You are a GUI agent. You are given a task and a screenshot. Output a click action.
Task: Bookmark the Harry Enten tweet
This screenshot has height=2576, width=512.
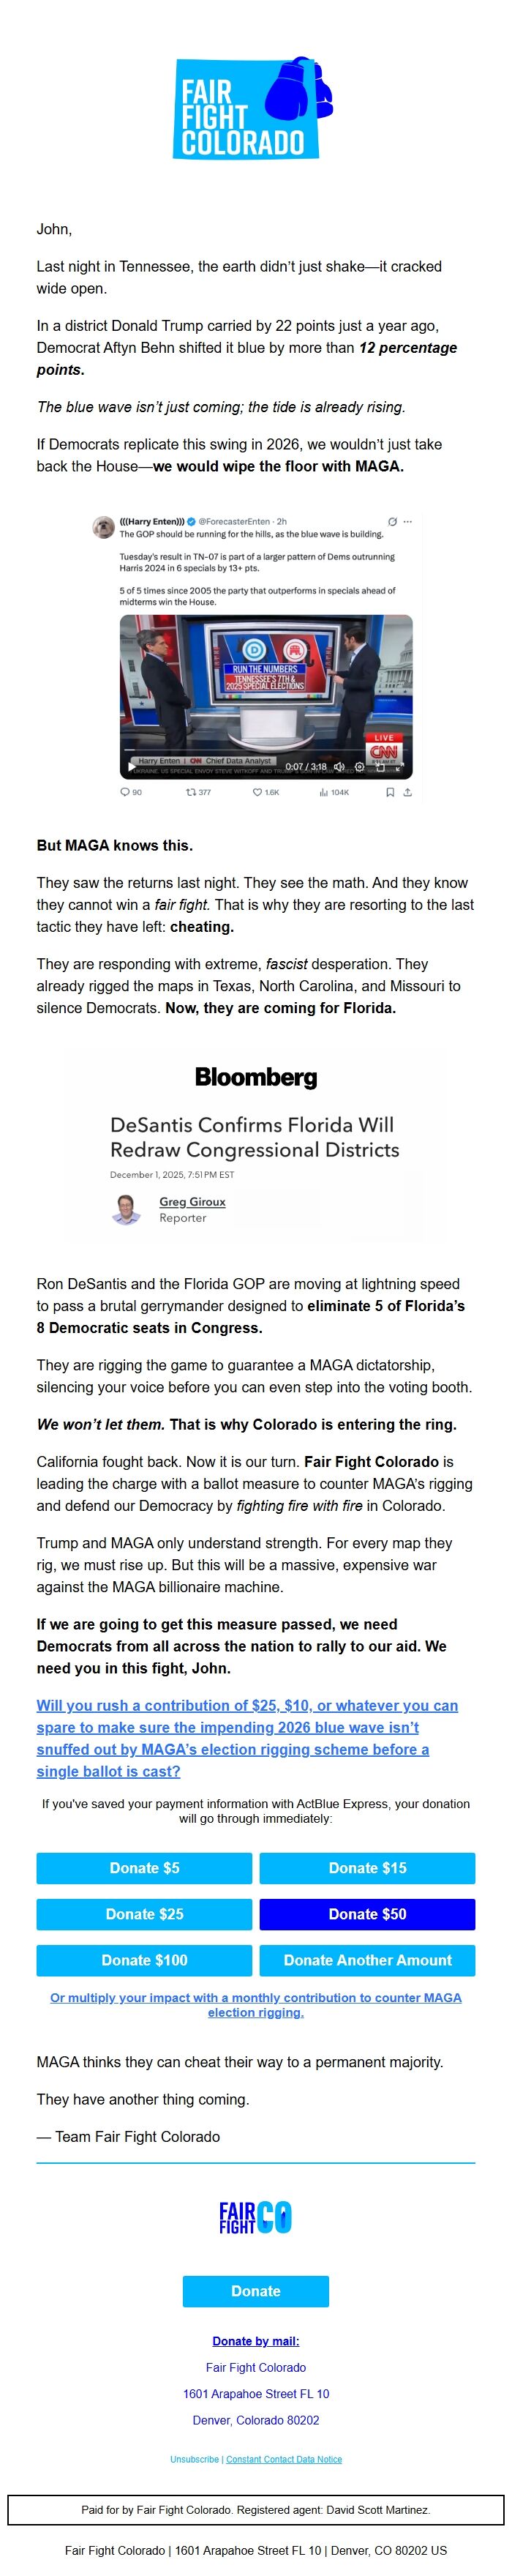(x=390, y=792)
